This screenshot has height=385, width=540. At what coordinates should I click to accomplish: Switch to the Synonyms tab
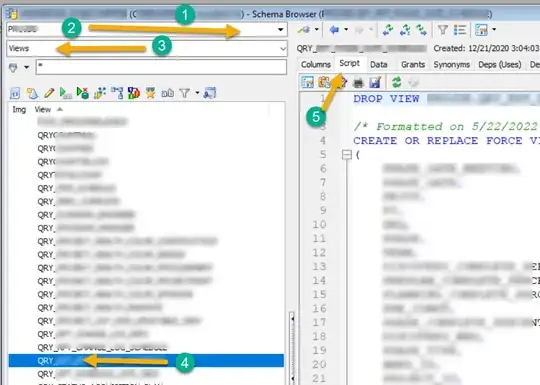451,65
